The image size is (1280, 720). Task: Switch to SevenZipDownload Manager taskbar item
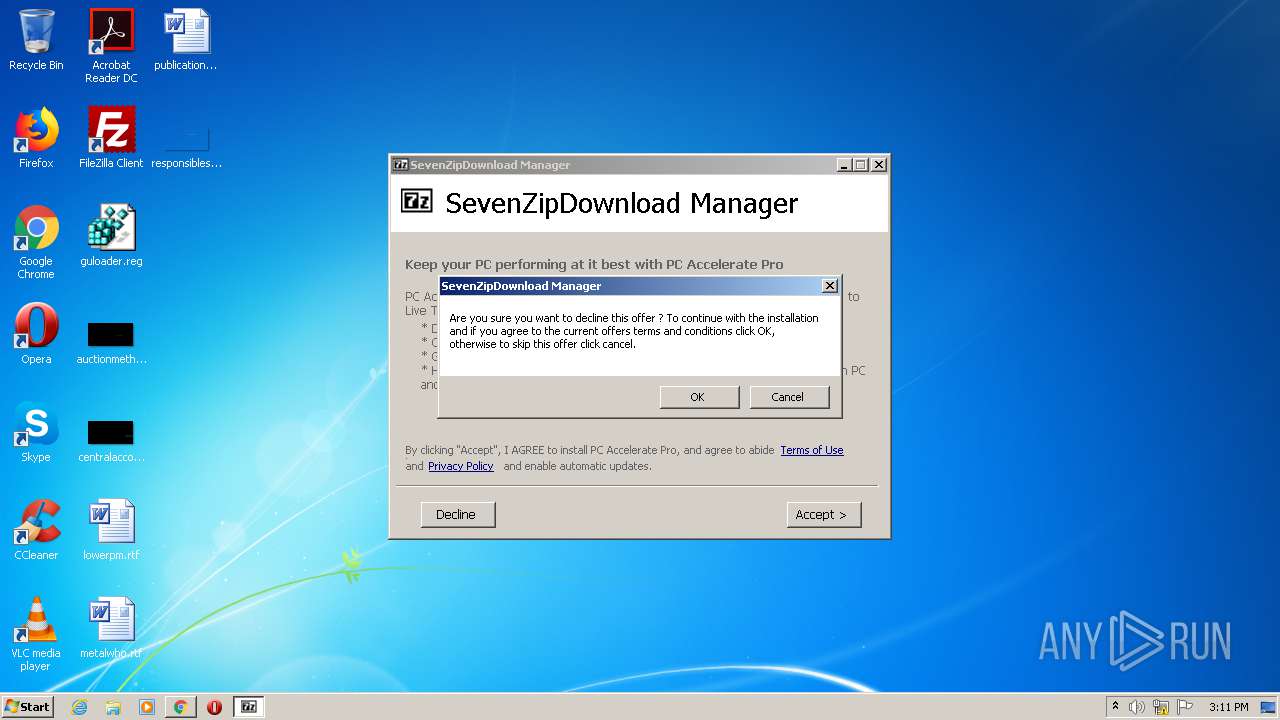[249, 707]
